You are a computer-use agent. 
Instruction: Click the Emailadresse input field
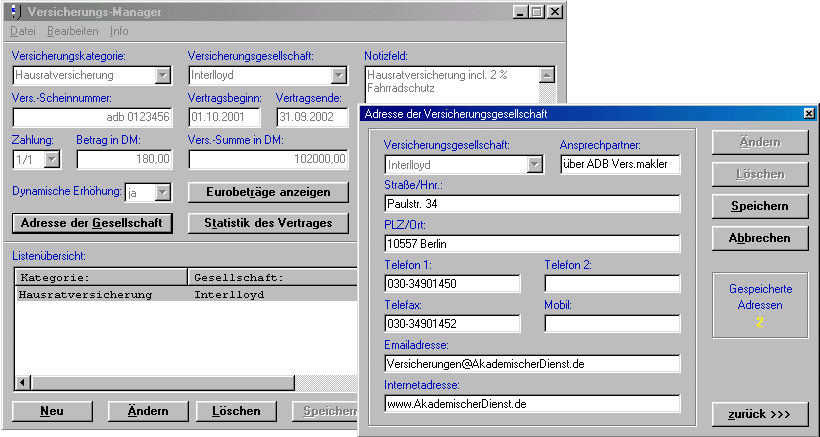pyautogui.click(x=531, y=365)
